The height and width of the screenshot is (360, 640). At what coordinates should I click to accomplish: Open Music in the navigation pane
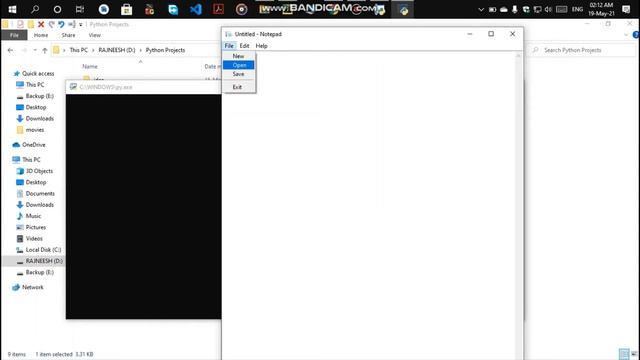[x=33, y=216]
